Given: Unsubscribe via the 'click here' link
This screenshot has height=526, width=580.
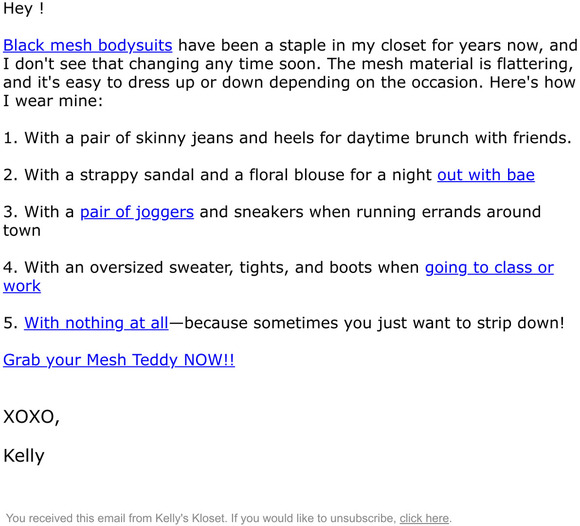Looking at the screenshot, I should (x=424, y=518).
